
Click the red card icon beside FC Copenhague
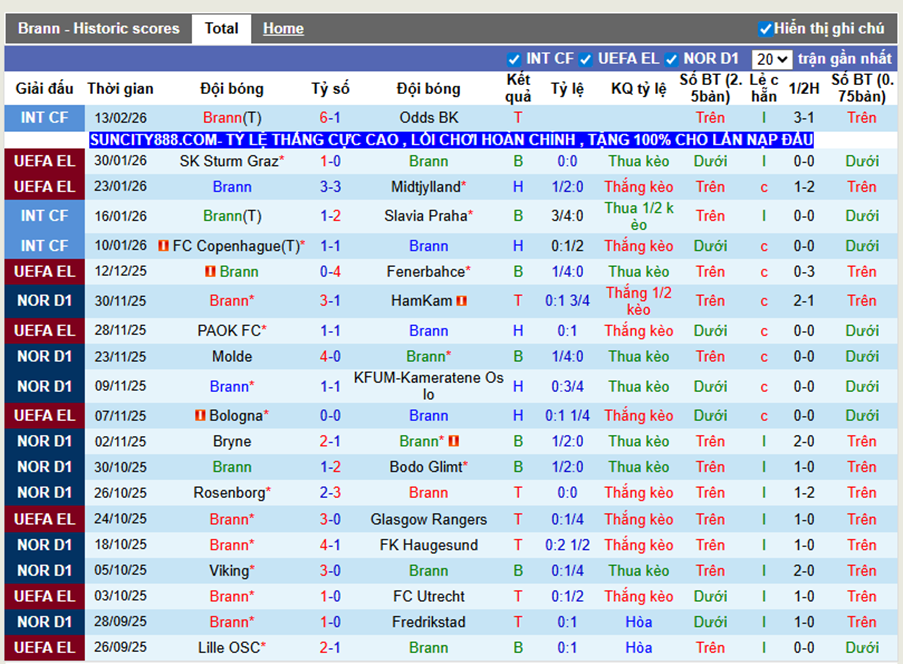[x=164, y=246]
